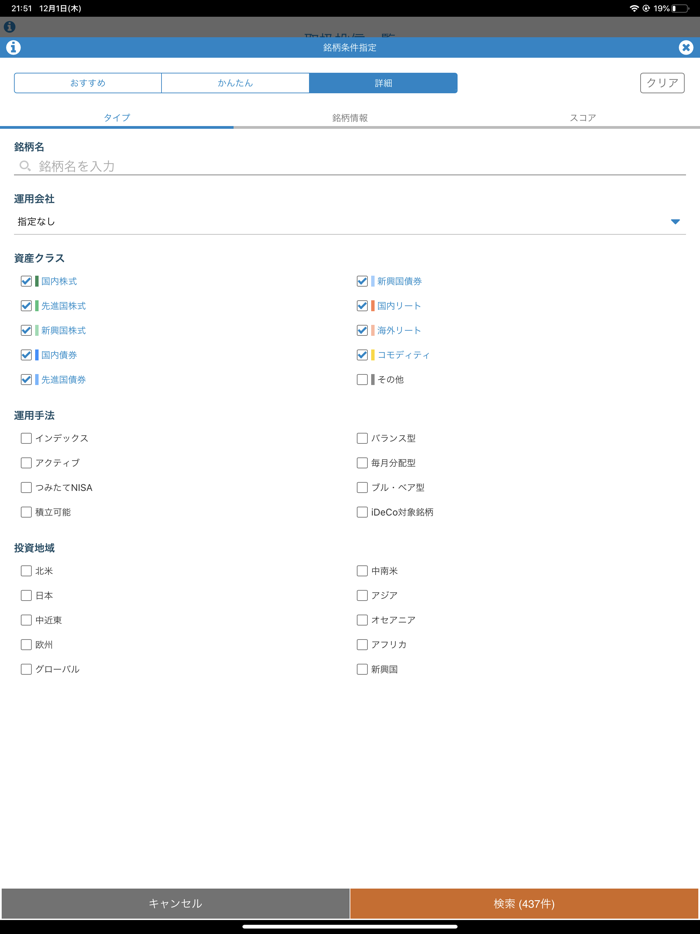
Task: Enable the iDeCo対象銘柄 checkbox
Action: 362,512
